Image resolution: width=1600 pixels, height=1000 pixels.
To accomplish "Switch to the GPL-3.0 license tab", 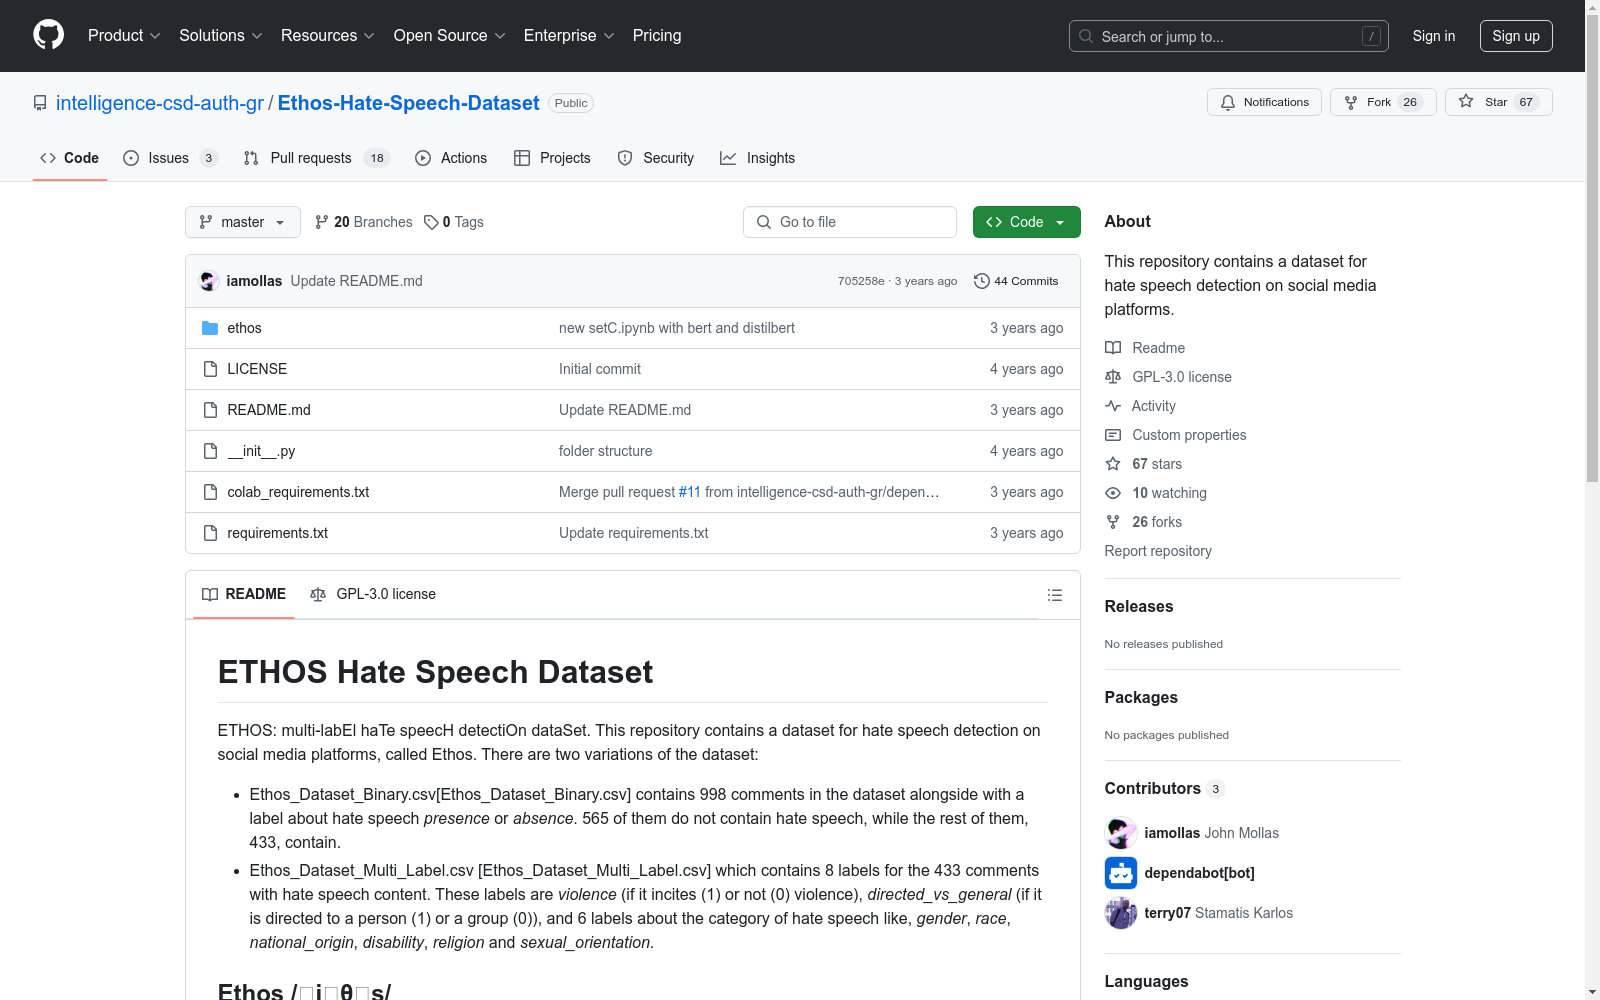I will pyautogui.click(x=373, y=594).
